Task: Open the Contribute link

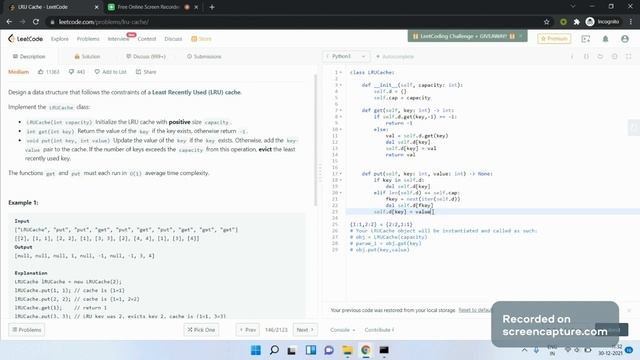Action: click(x=379, y=330)
